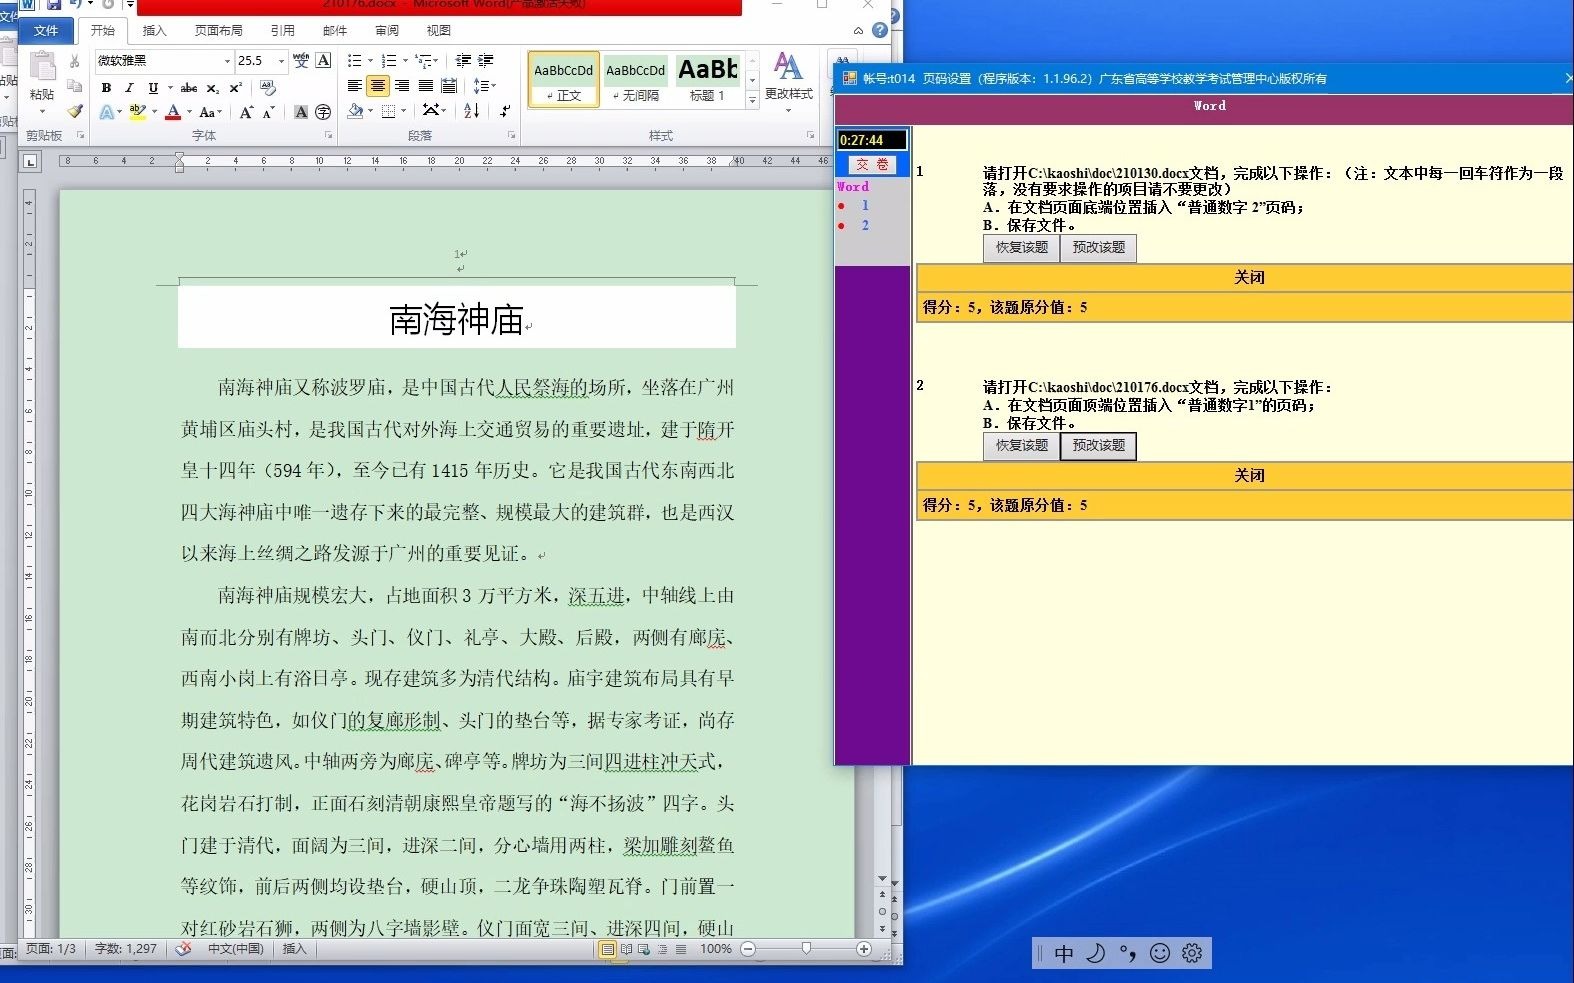Open the font name 微软雅黑 dropdown

coord(227,61)
